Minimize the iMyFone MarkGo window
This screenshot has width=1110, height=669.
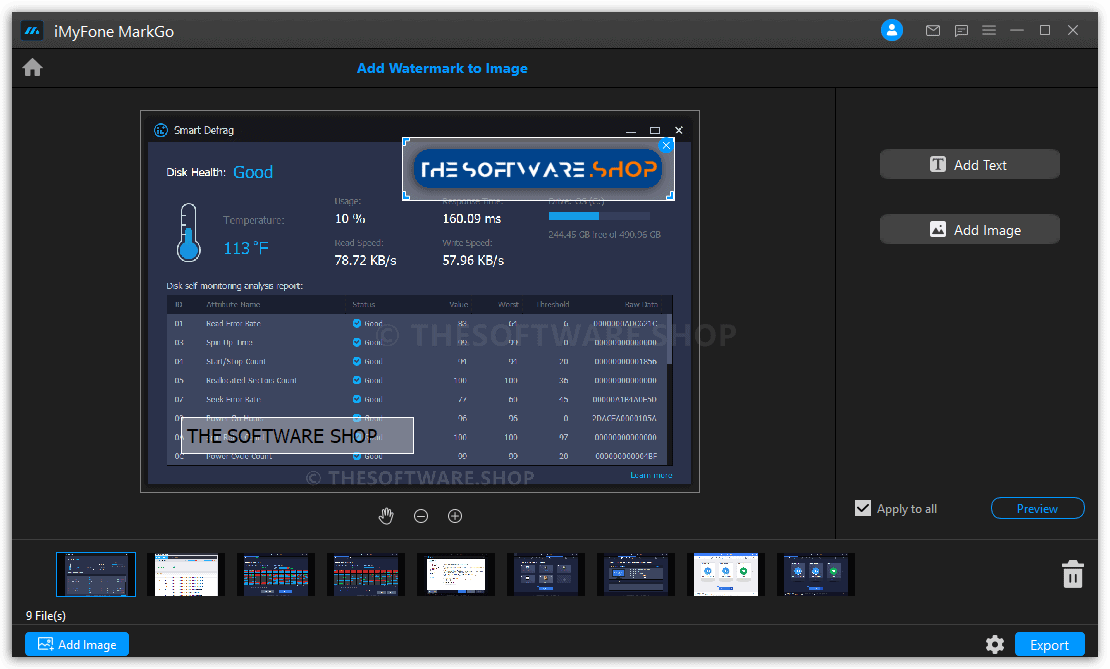(1017, 30)
